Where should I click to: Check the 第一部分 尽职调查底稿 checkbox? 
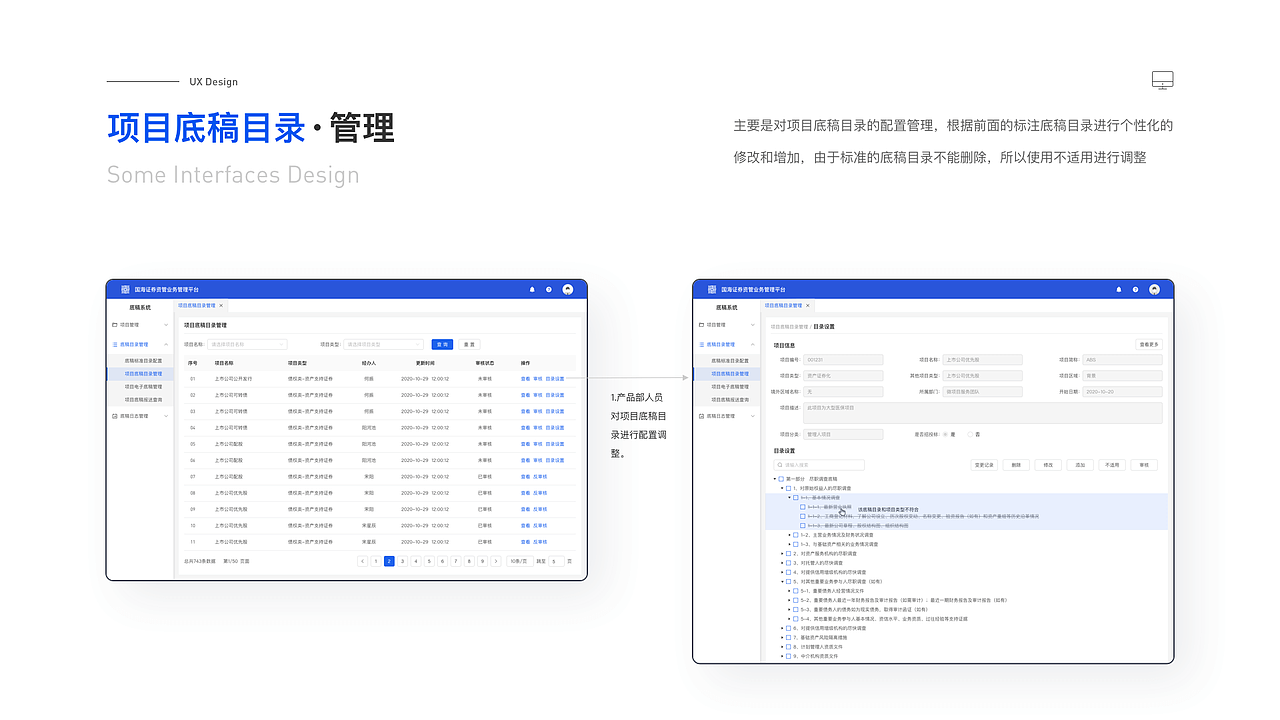tap(781, 479)
